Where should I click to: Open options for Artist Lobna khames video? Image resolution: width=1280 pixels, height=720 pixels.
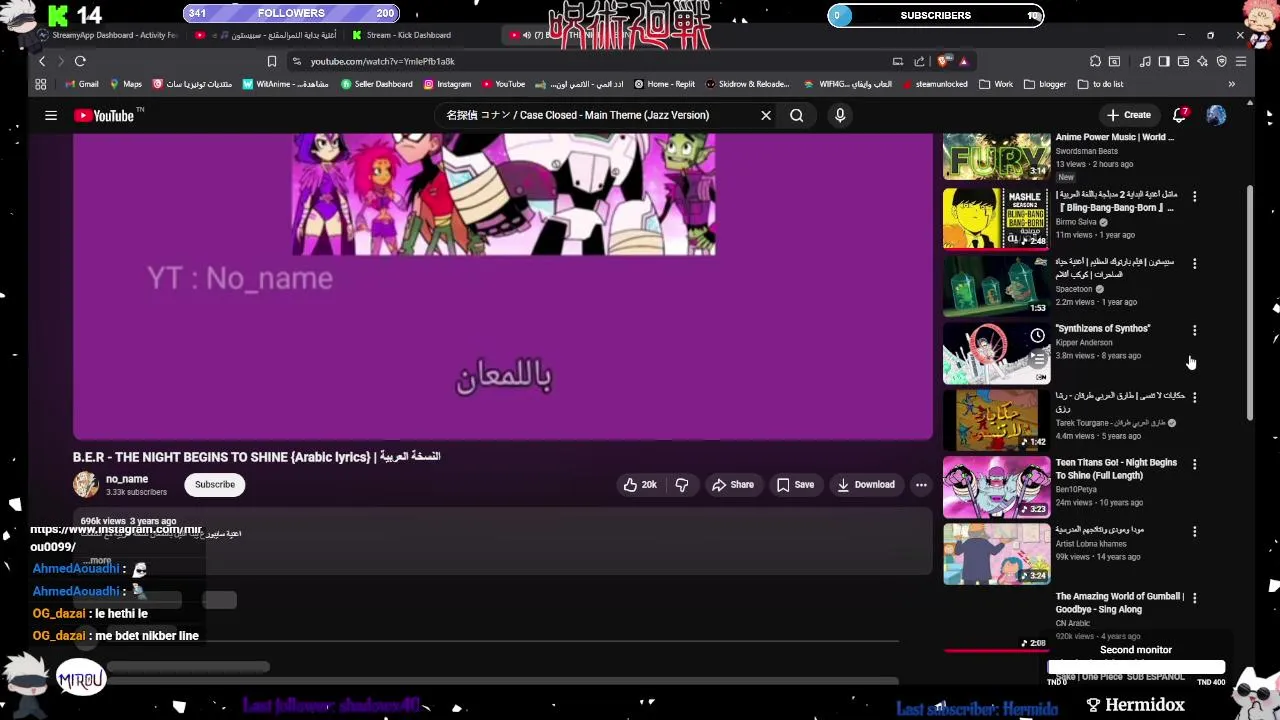tap(1194, 531)
